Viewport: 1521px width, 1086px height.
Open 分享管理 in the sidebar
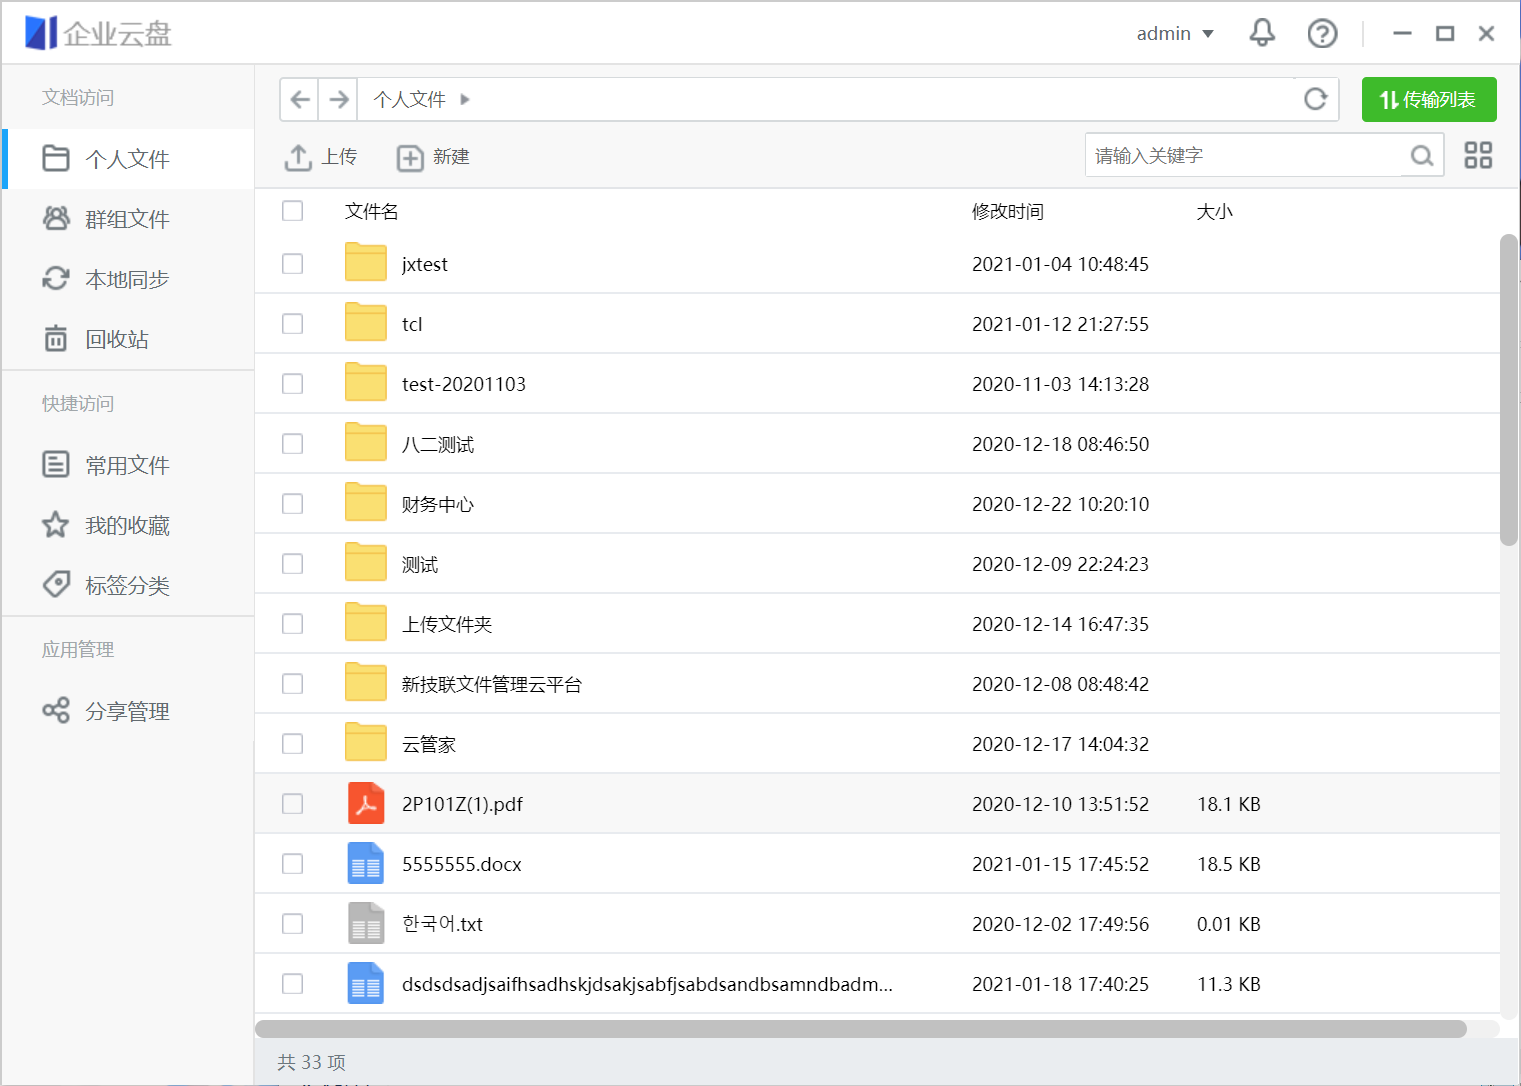pyautogui.click(x=128, y=711)
